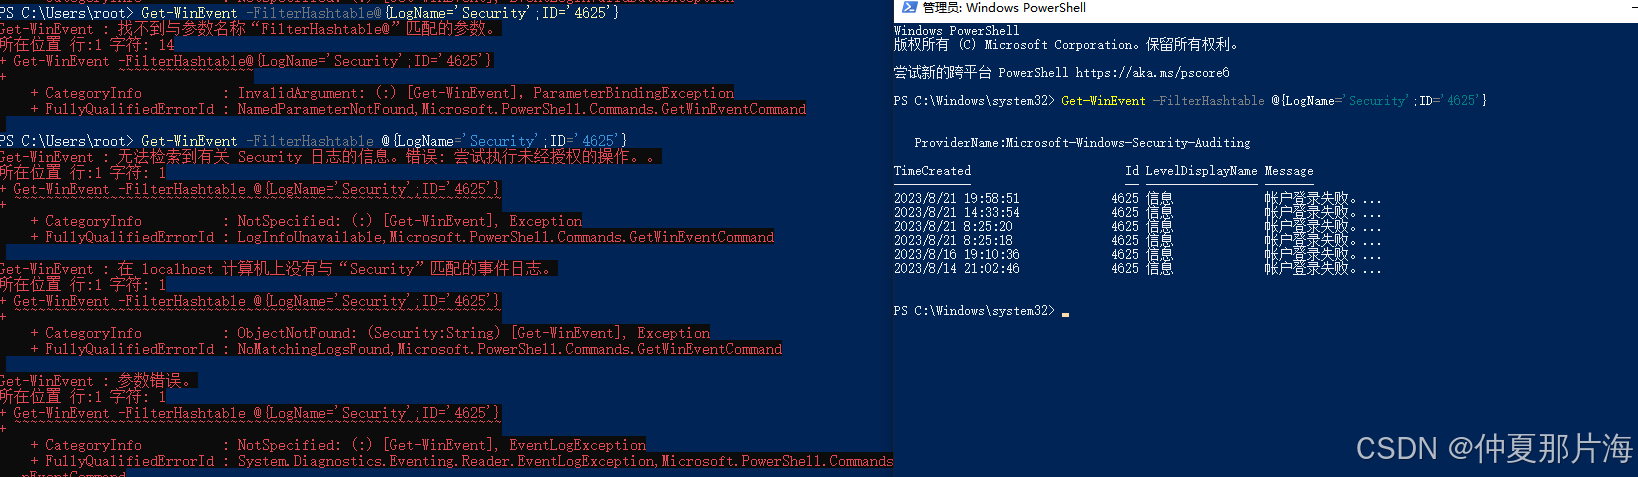Click the Message column header
This screenshot has height=477, width=1638.
pyautogui.click(x=1289, y=171)
